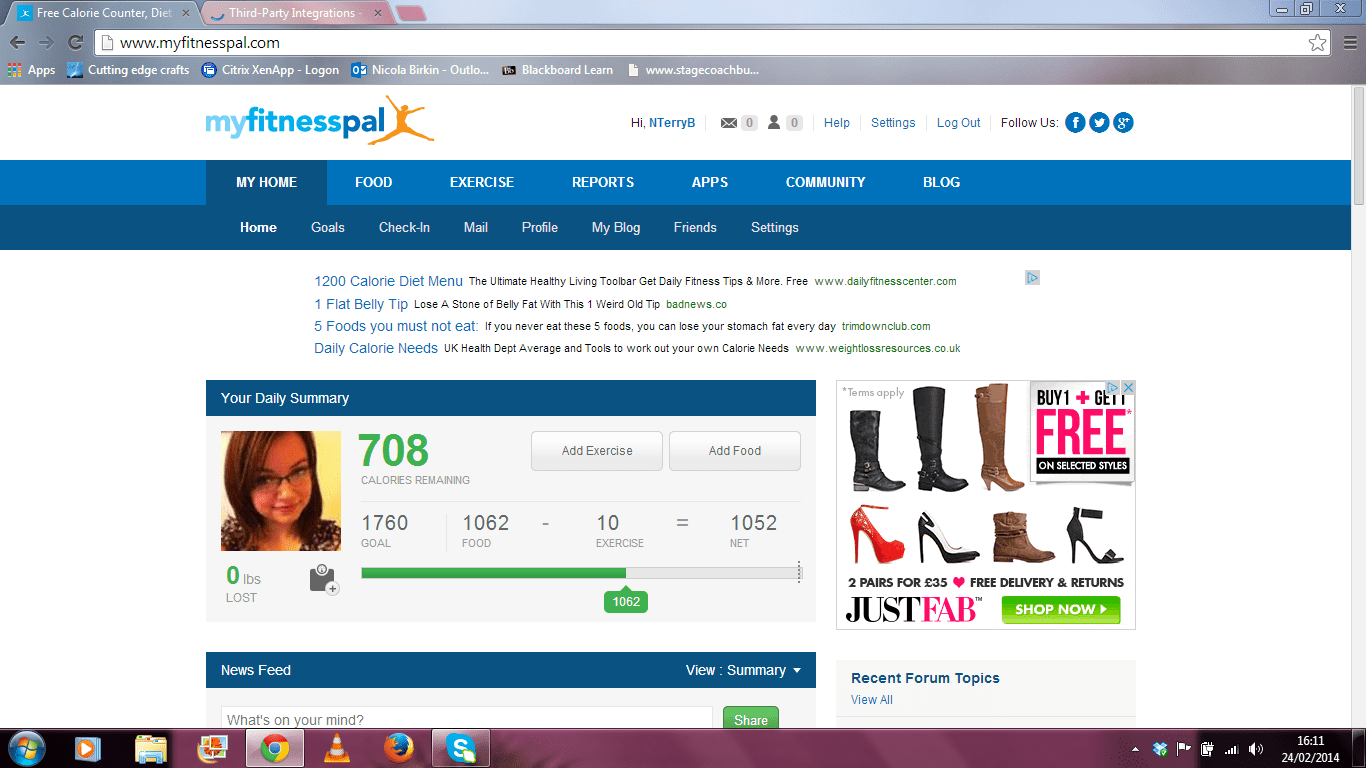
Task: Click the Chrome forward arrow
Action: [46, 43]
